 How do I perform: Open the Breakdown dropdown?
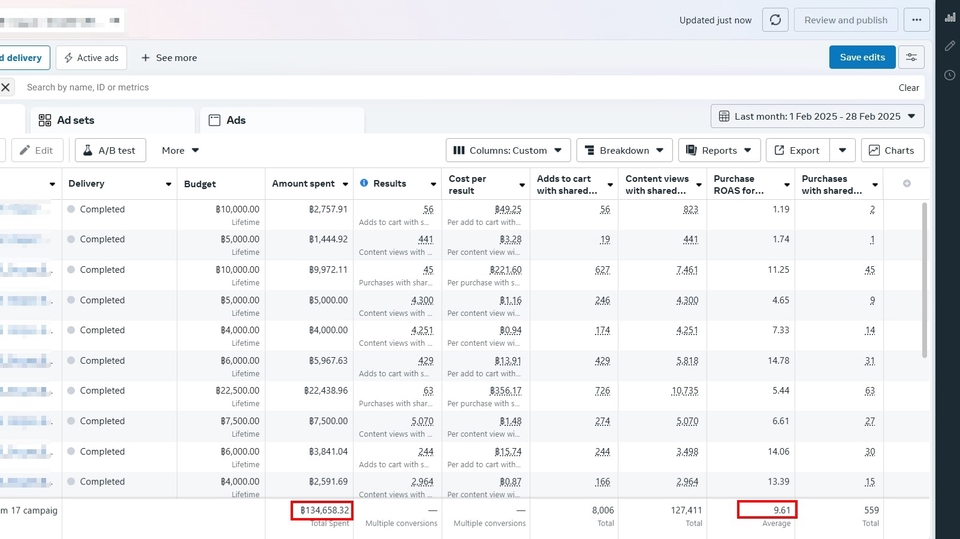(624, 150)
